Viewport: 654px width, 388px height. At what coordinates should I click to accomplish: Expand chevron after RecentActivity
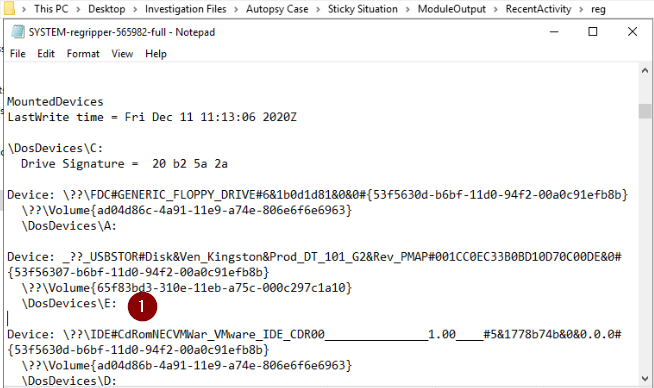point(581,9)
